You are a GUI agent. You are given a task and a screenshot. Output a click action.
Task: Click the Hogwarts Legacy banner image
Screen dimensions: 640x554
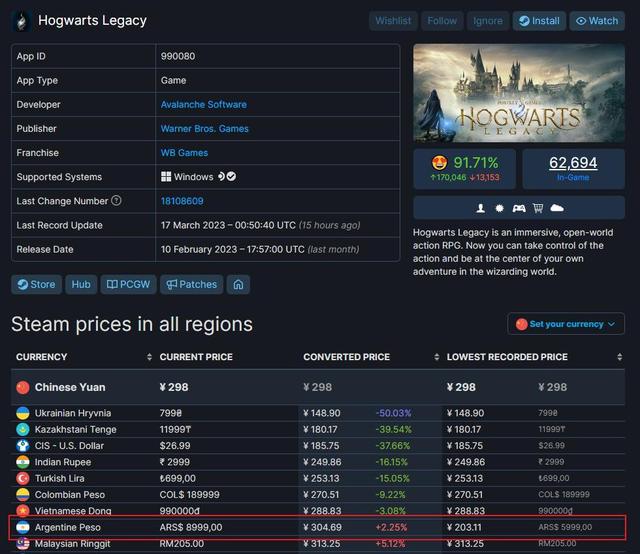(519, 93)
